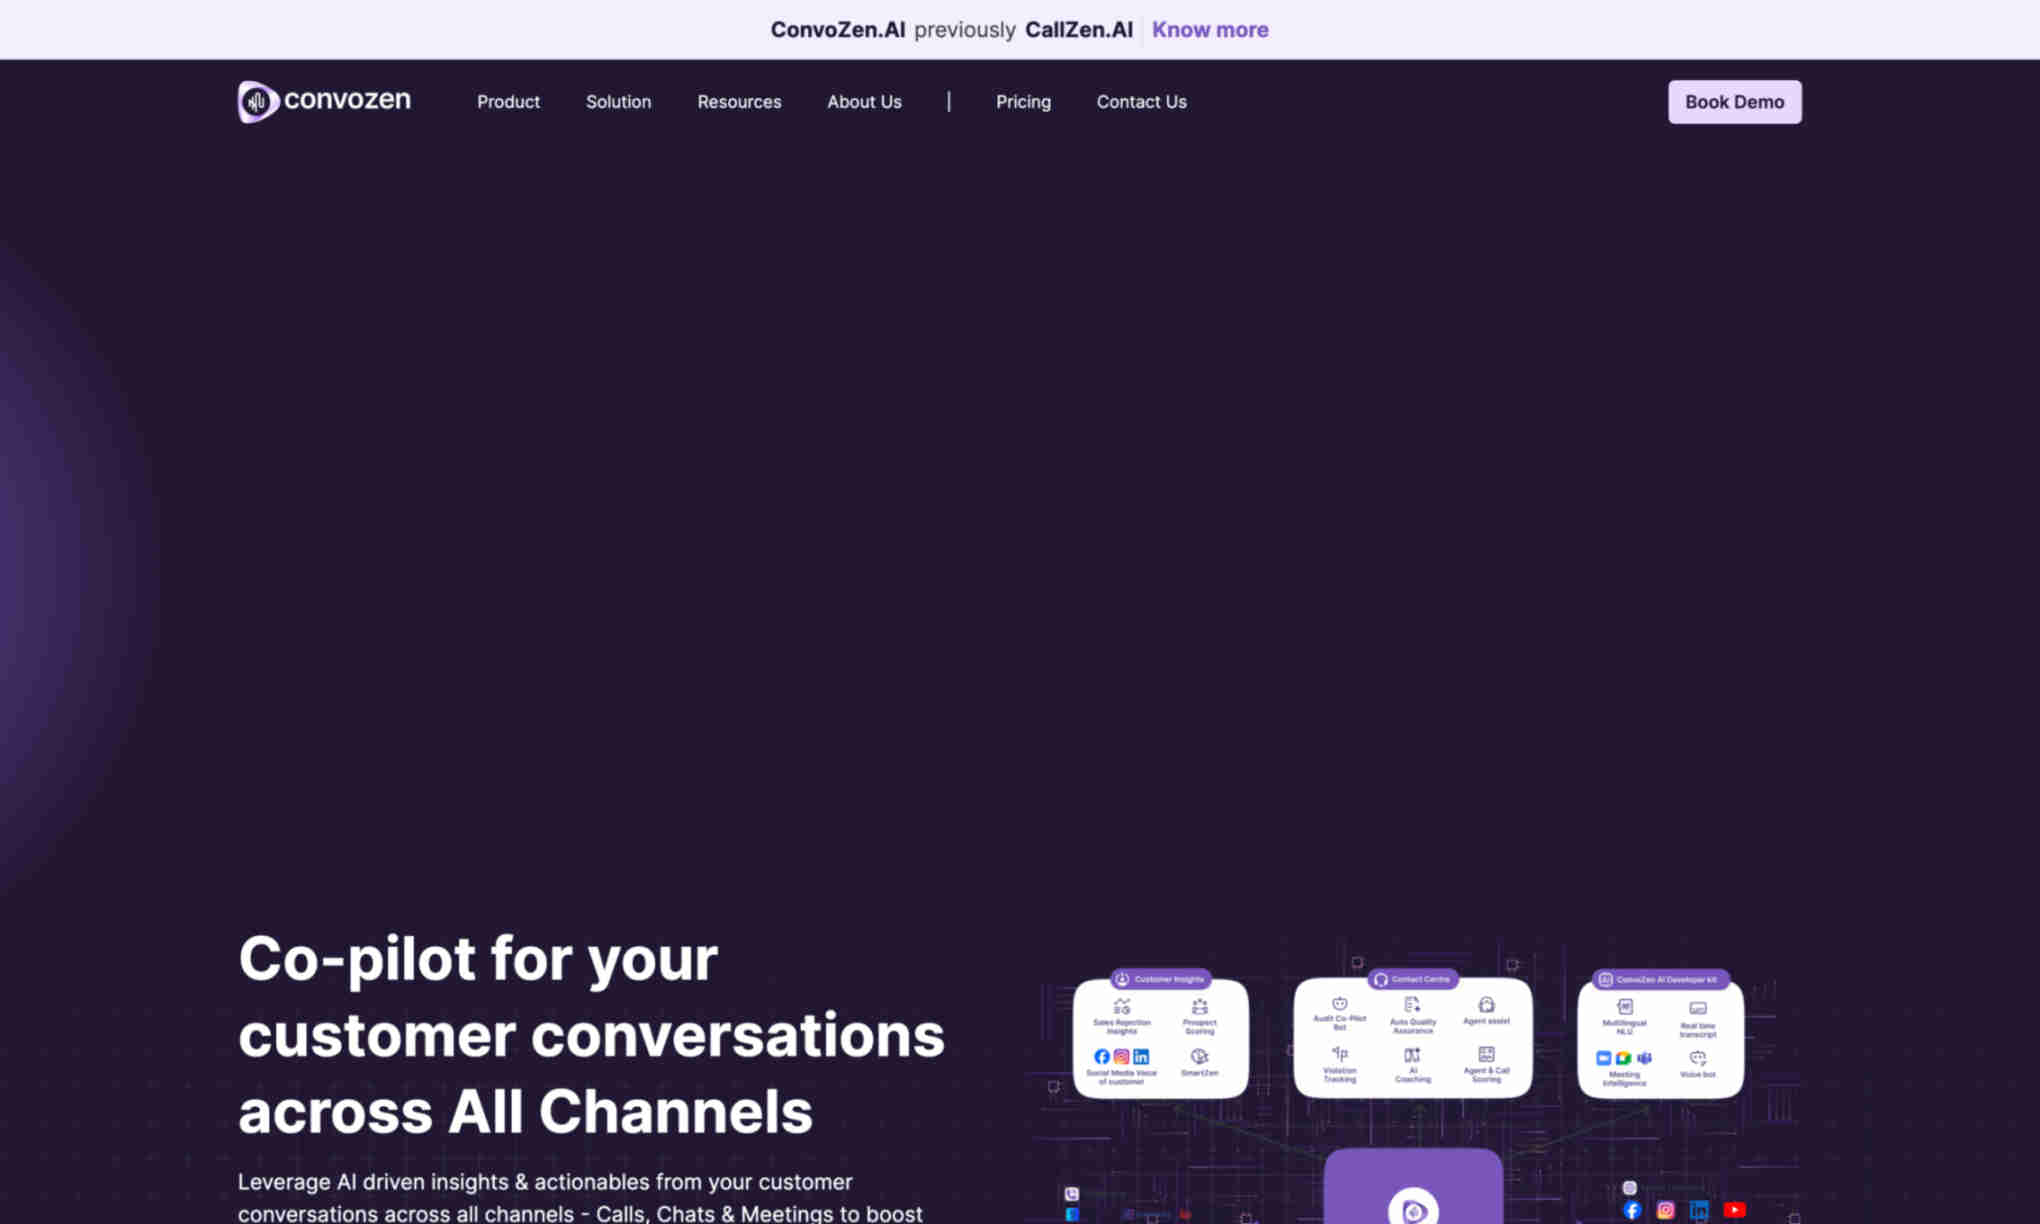
Task: Expand the Resources navigation dropdown
Action: point(739,101)
